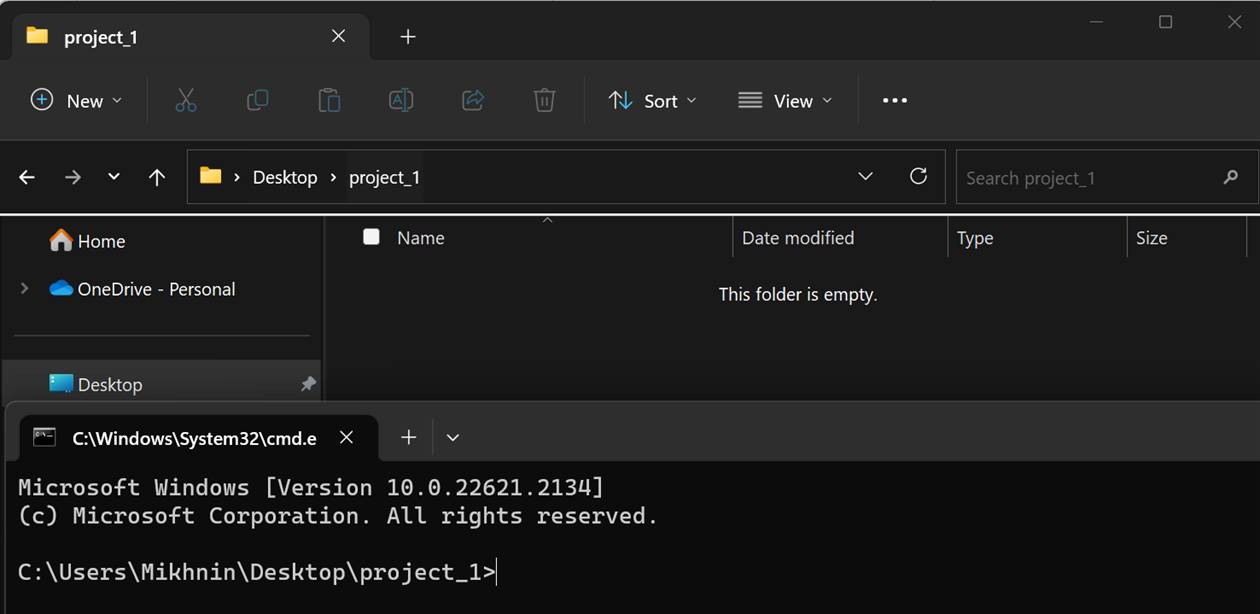The width and height of the screenshot is (1260, 614).
Task: Open the New item dropdown
Action: [76, 100]
